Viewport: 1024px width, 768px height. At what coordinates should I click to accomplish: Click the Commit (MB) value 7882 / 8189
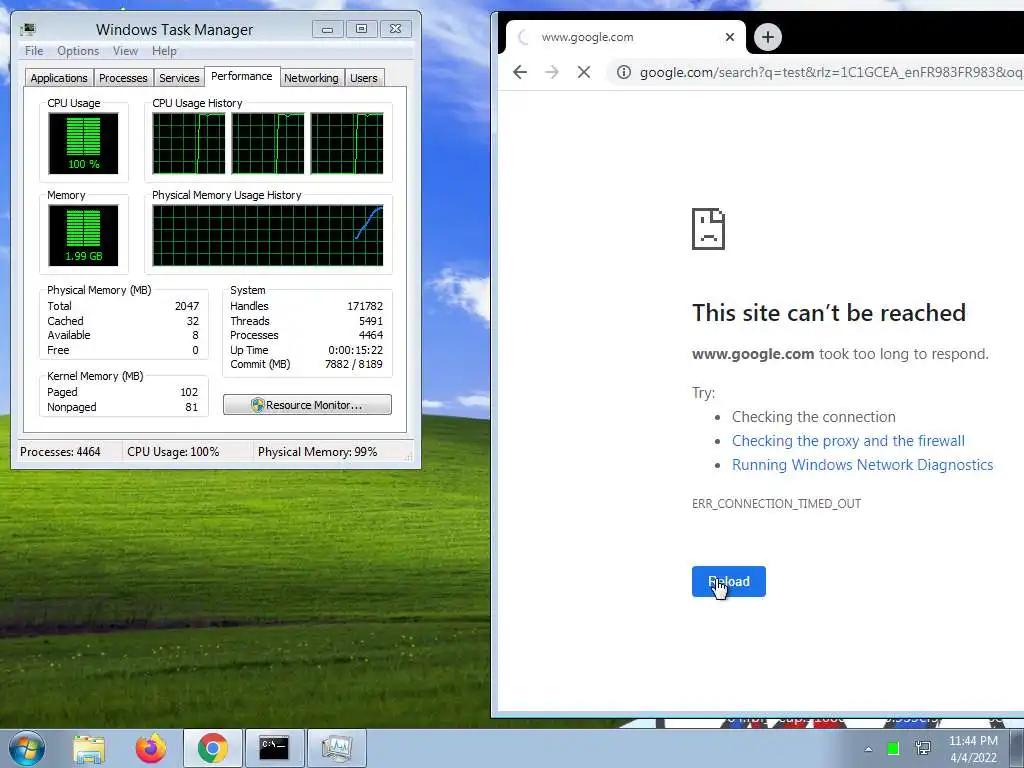[353, 364]
